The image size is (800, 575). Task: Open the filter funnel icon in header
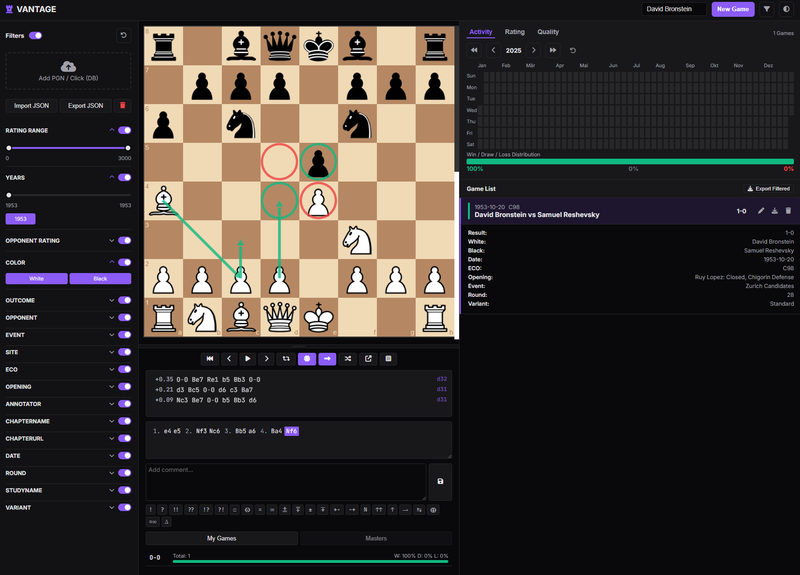point(767,9)
